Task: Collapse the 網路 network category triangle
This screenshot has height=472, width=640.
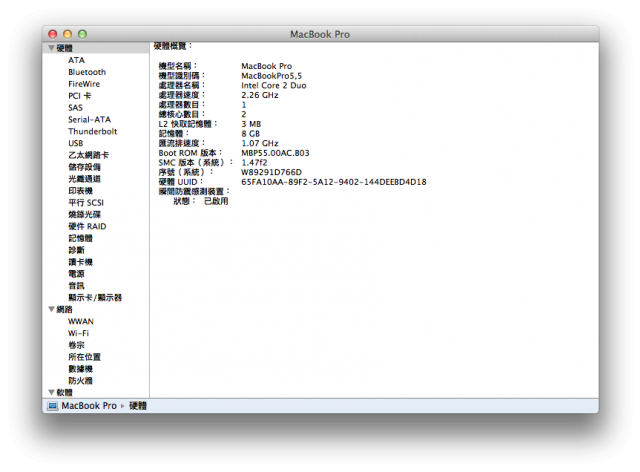Action: [x=51, y=309]
